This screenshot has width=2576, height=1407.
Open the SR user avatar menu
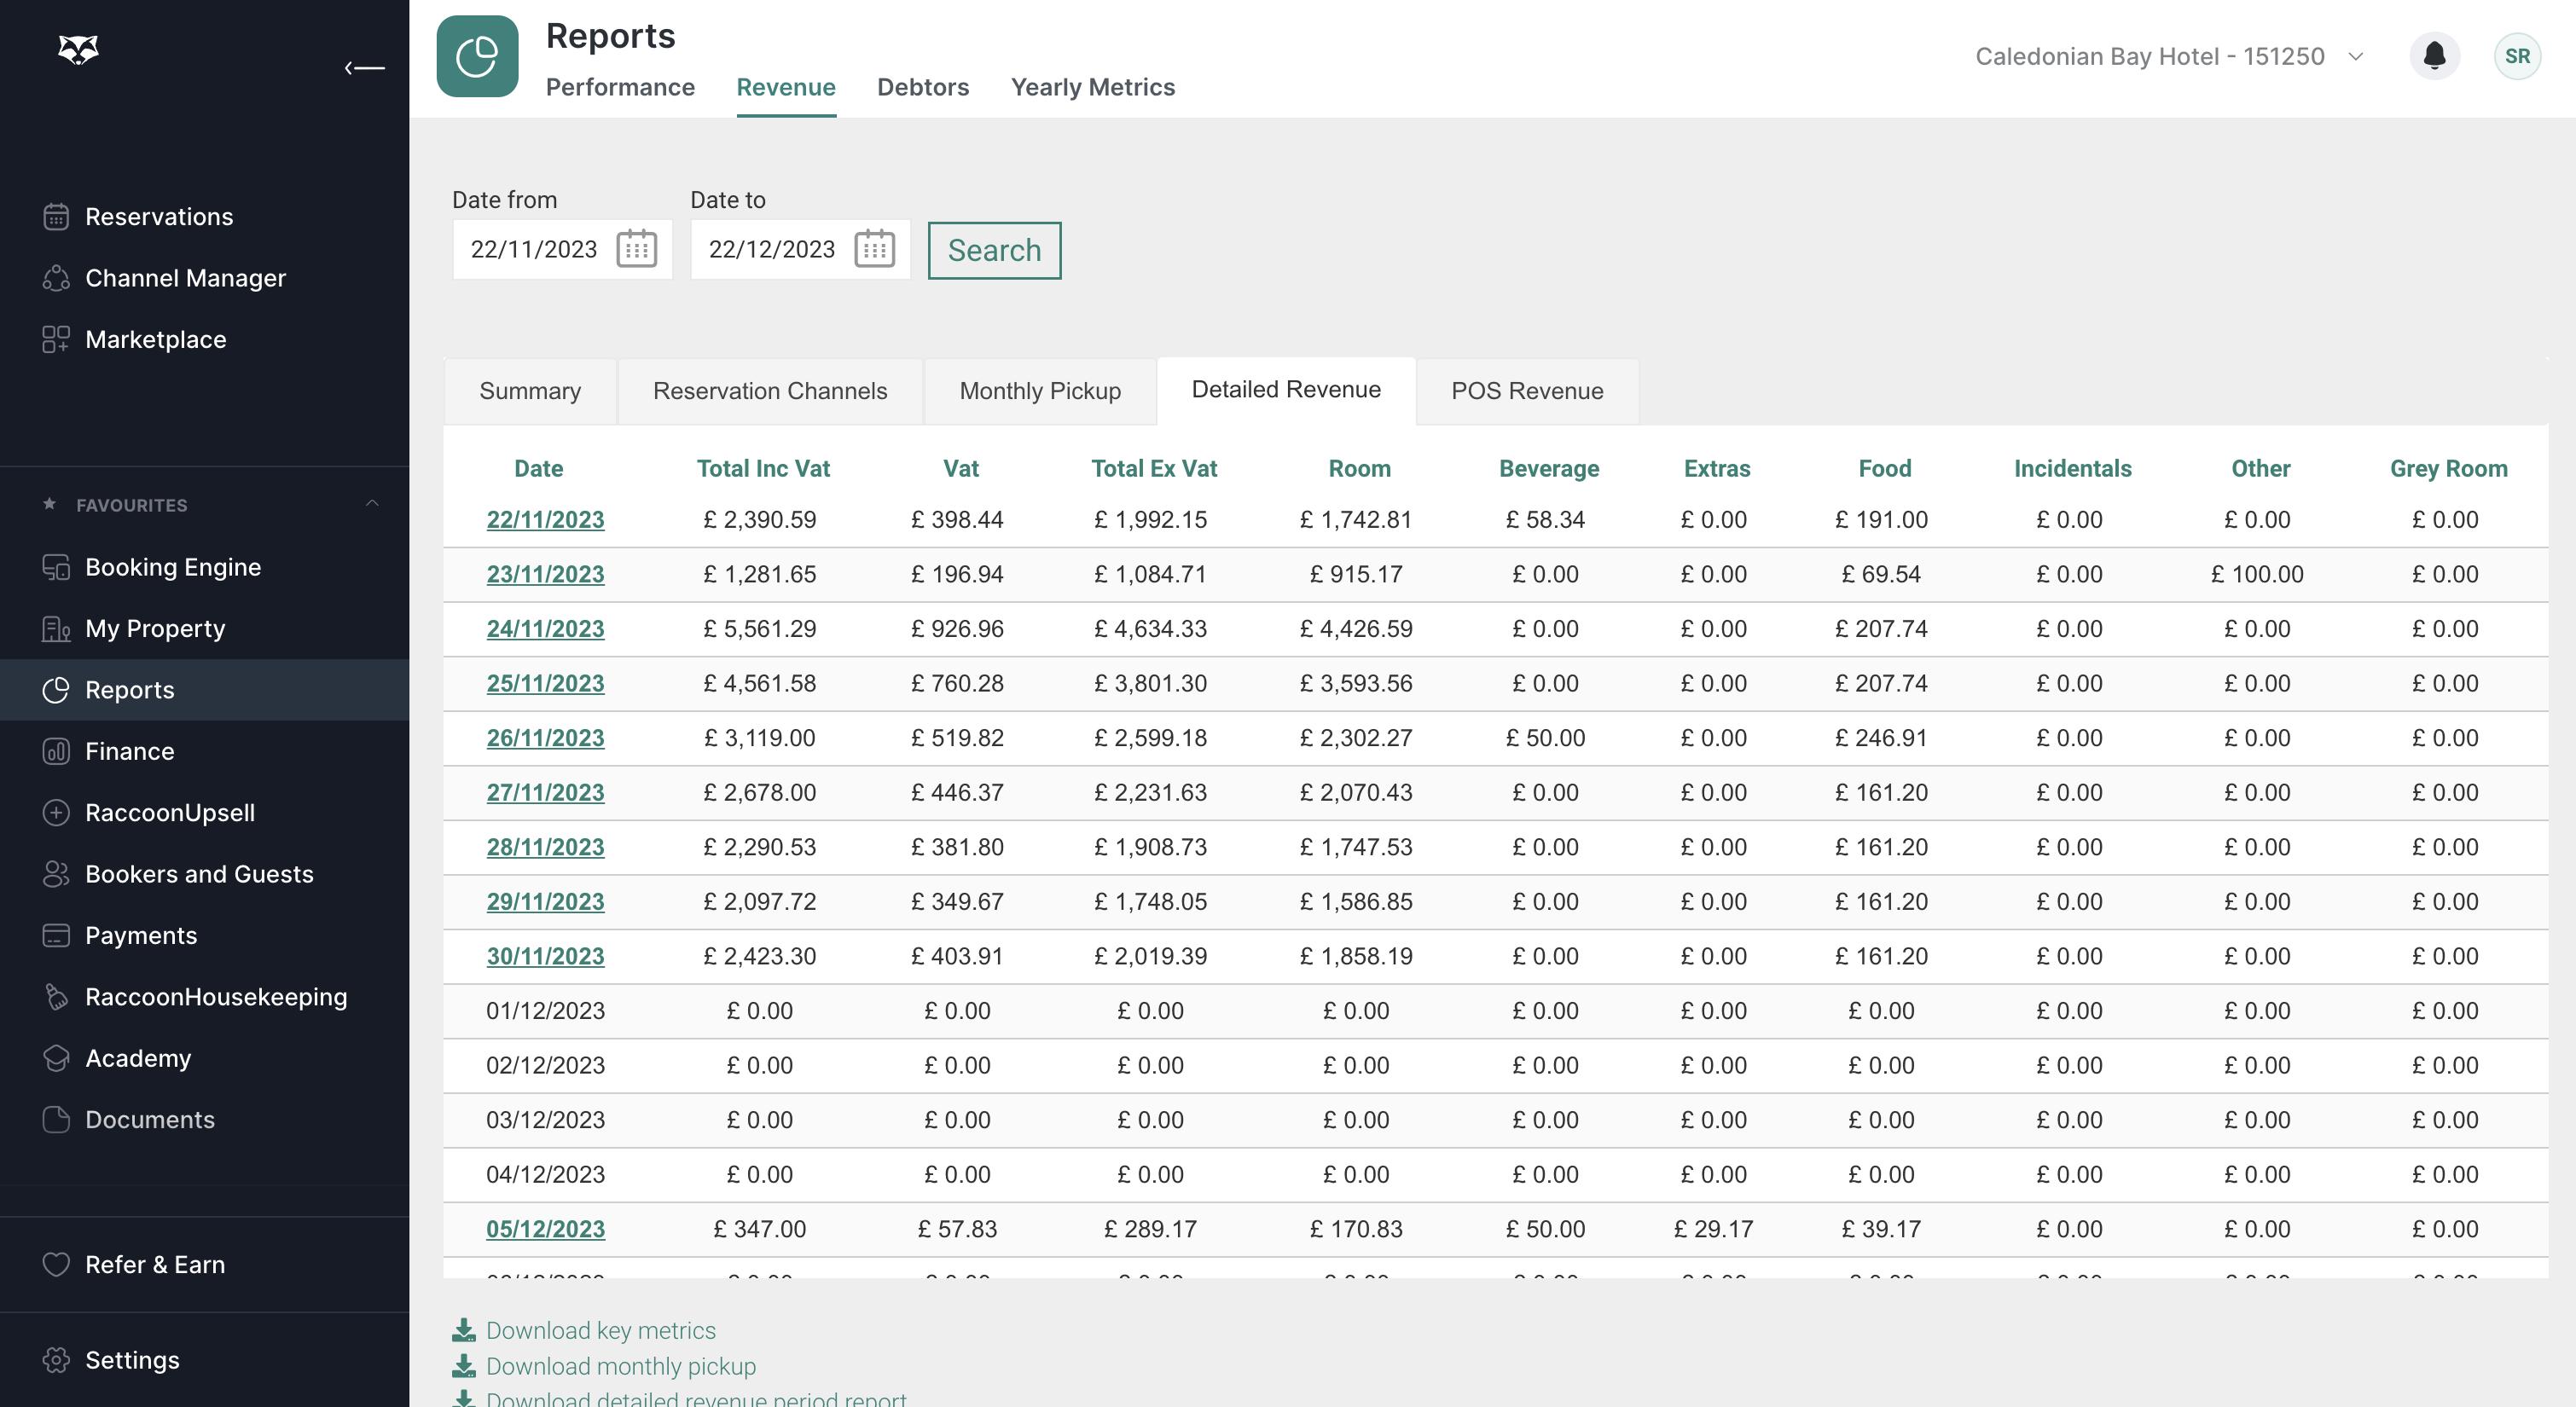click(x=2516, y=56)
